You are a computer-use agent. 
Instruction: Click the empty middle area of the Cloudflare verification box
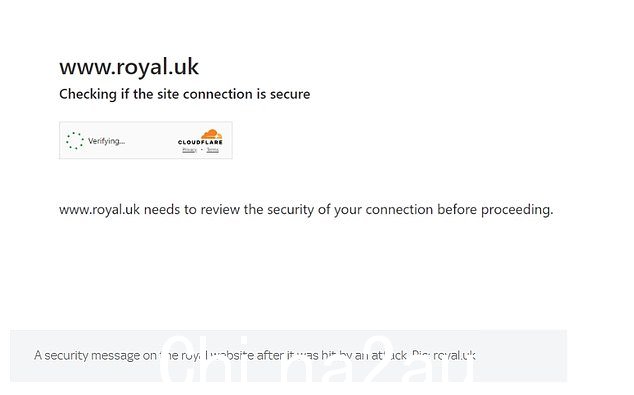151,141
